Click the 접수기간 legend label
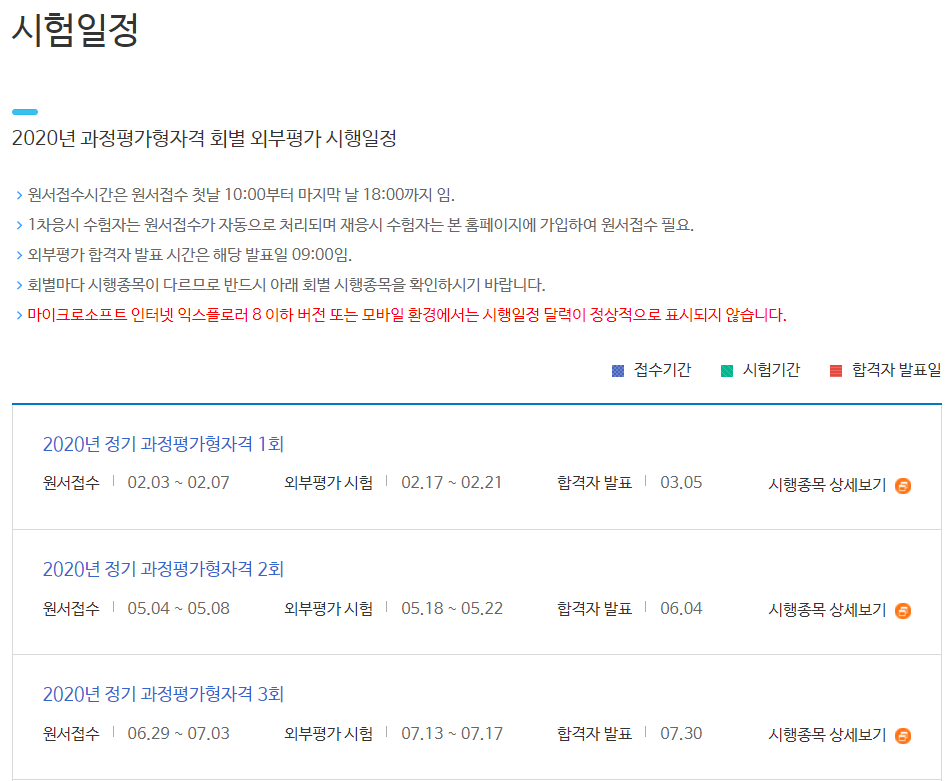 662,370
